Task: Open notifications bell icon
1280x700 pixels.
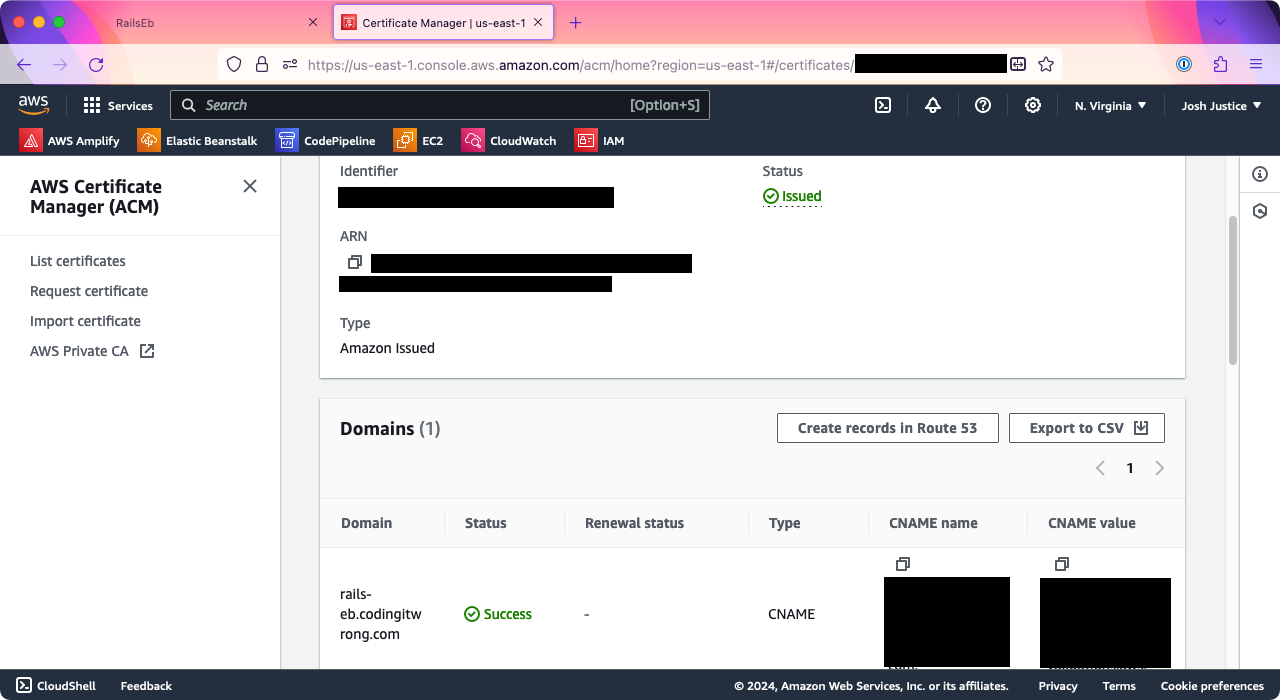Action: coord(933,105)
